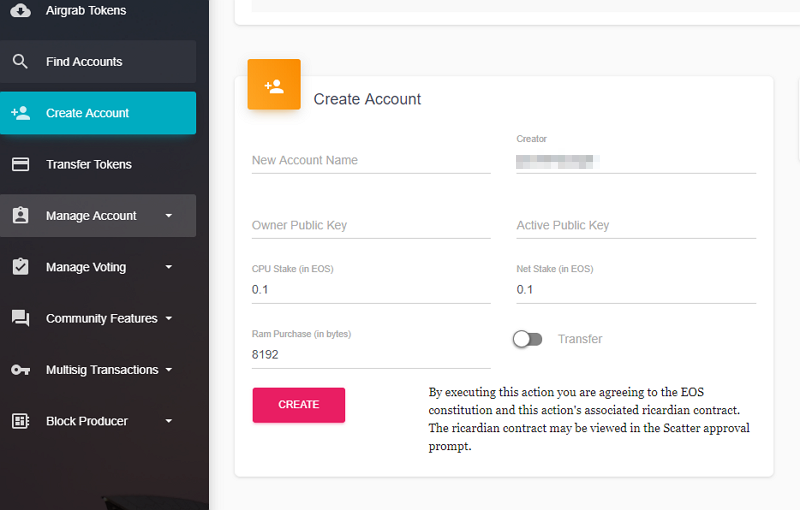Click the Create Account person-add sidebar icon

tap(20, 113)
